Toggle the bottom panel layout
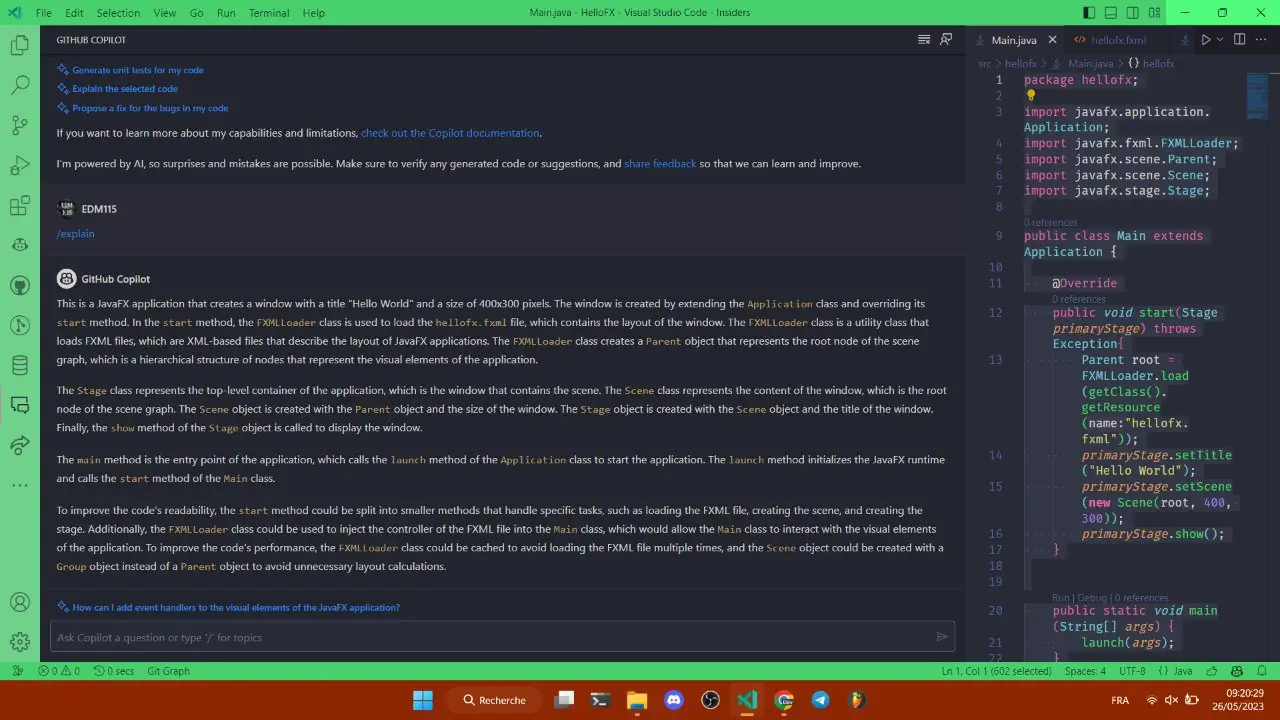 1111,13
